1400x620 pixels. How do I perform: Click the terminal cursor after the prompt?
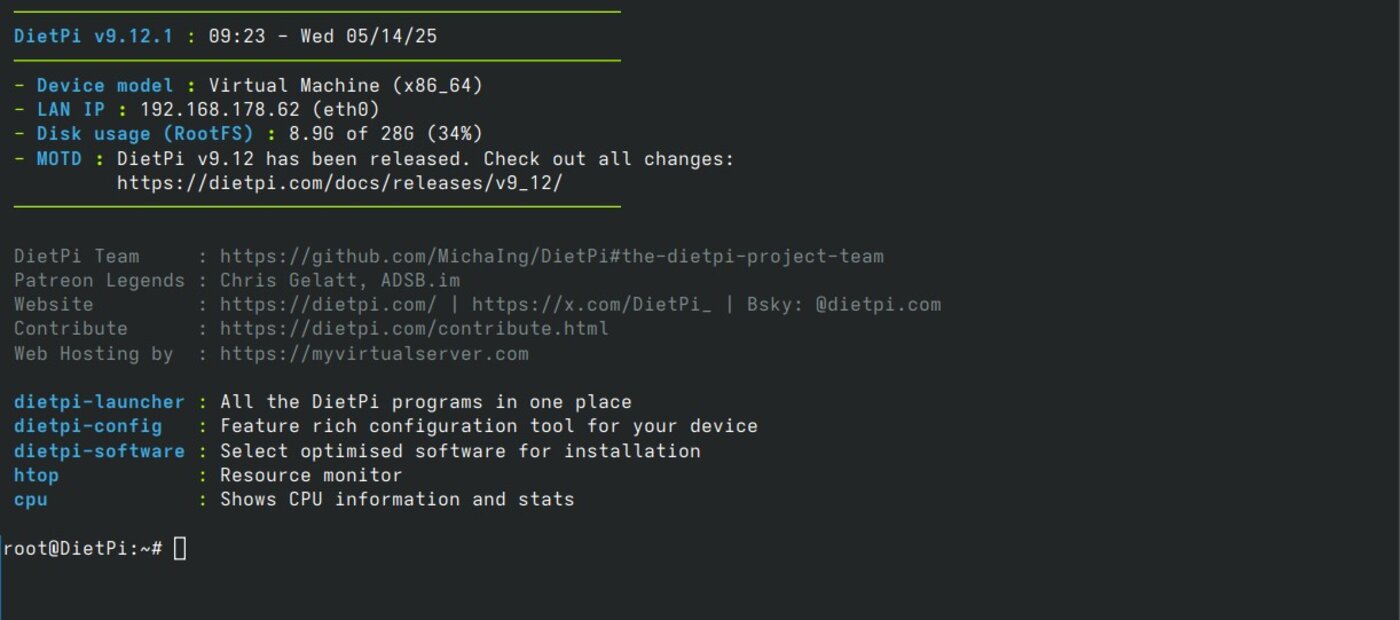(180, 548)
